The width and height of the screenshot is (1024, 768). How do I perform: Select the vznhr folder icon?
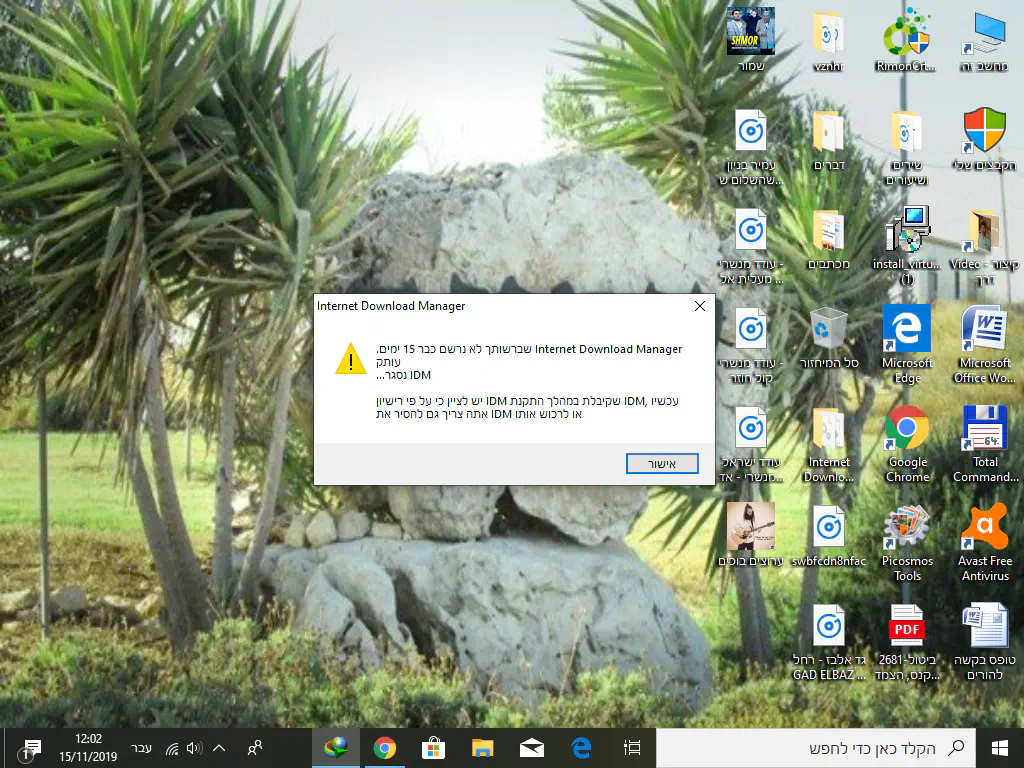point(829,35)
